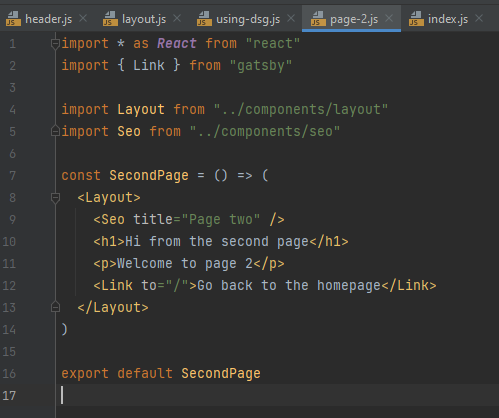
Task: Click the closing Layout fold marker line 13
Action: point(55,307)
